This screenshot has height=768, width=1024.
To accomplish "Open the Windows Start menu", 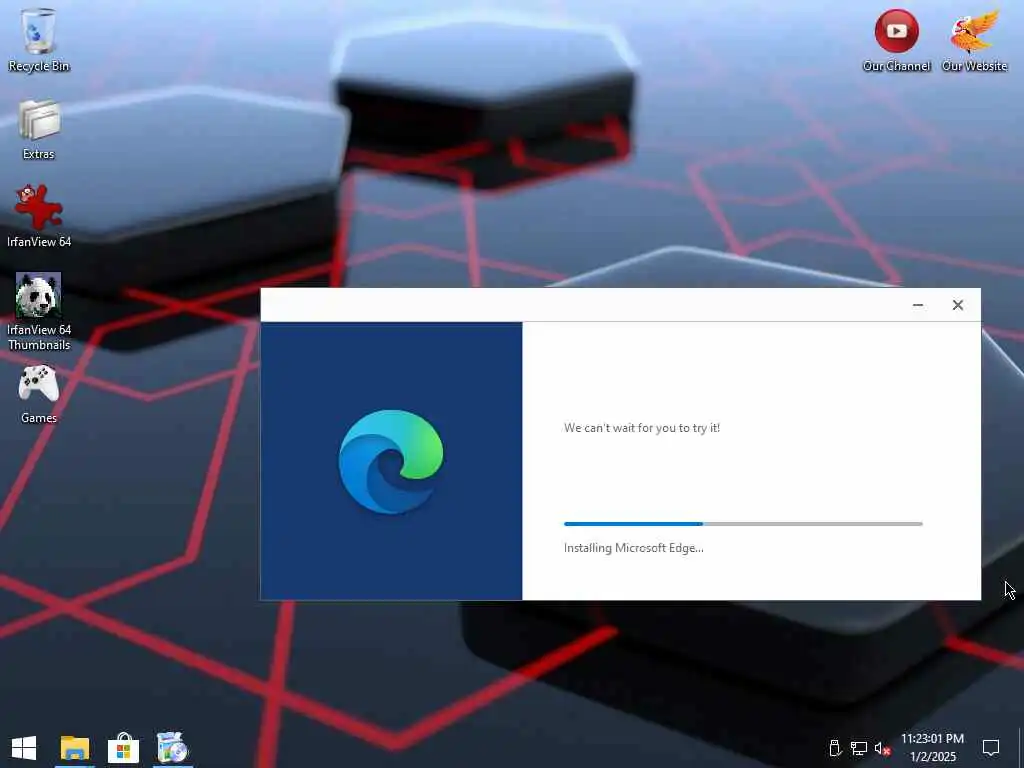I will 24,748.
